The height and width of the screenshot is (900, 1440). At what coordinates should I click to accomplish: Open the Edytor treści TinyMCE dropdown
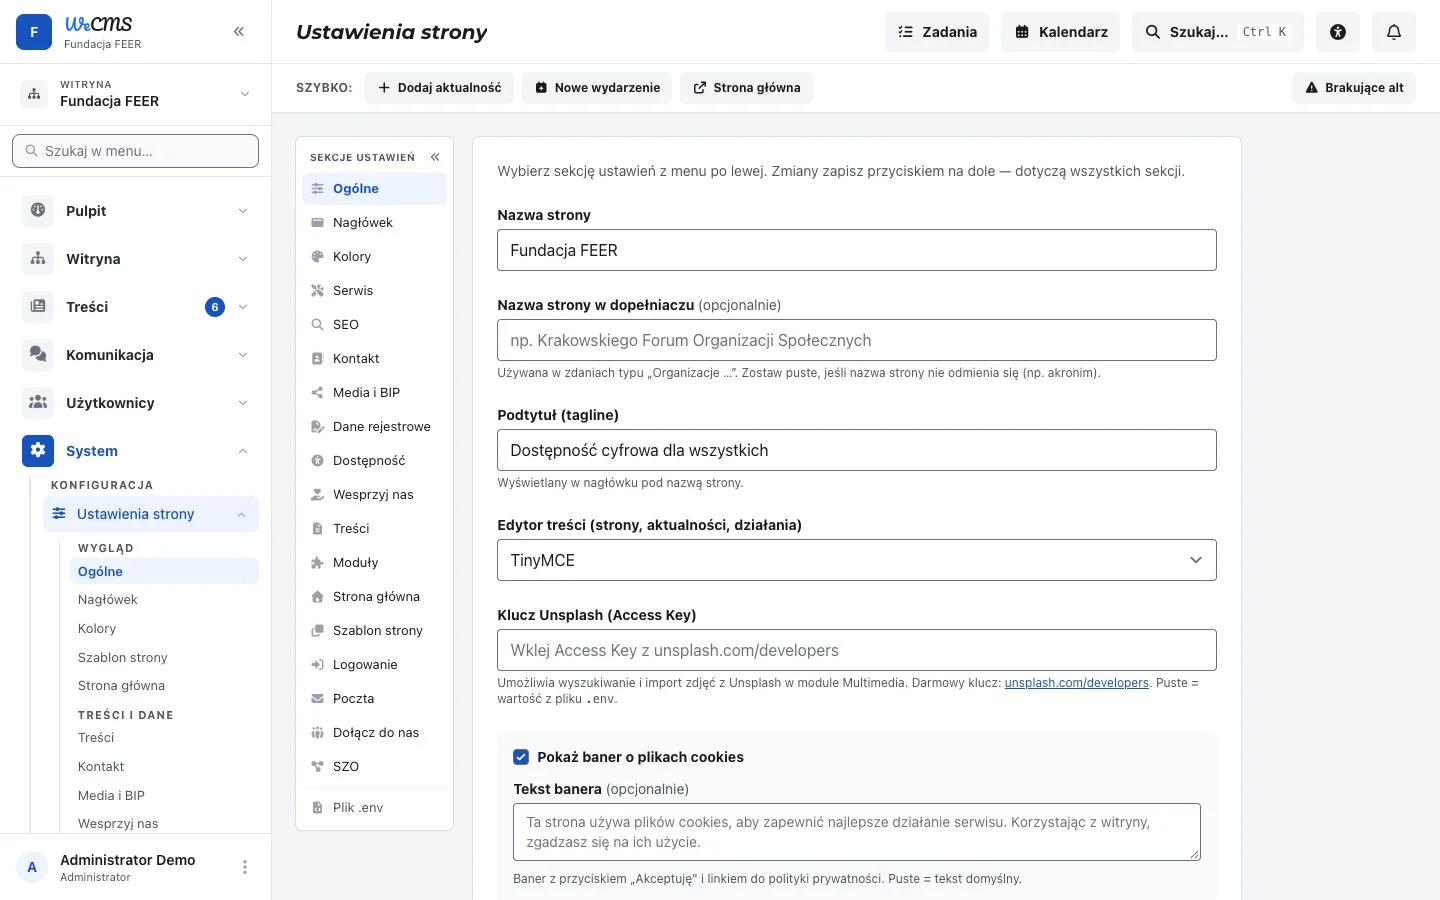pyautogui.click(x=857, y=560)
